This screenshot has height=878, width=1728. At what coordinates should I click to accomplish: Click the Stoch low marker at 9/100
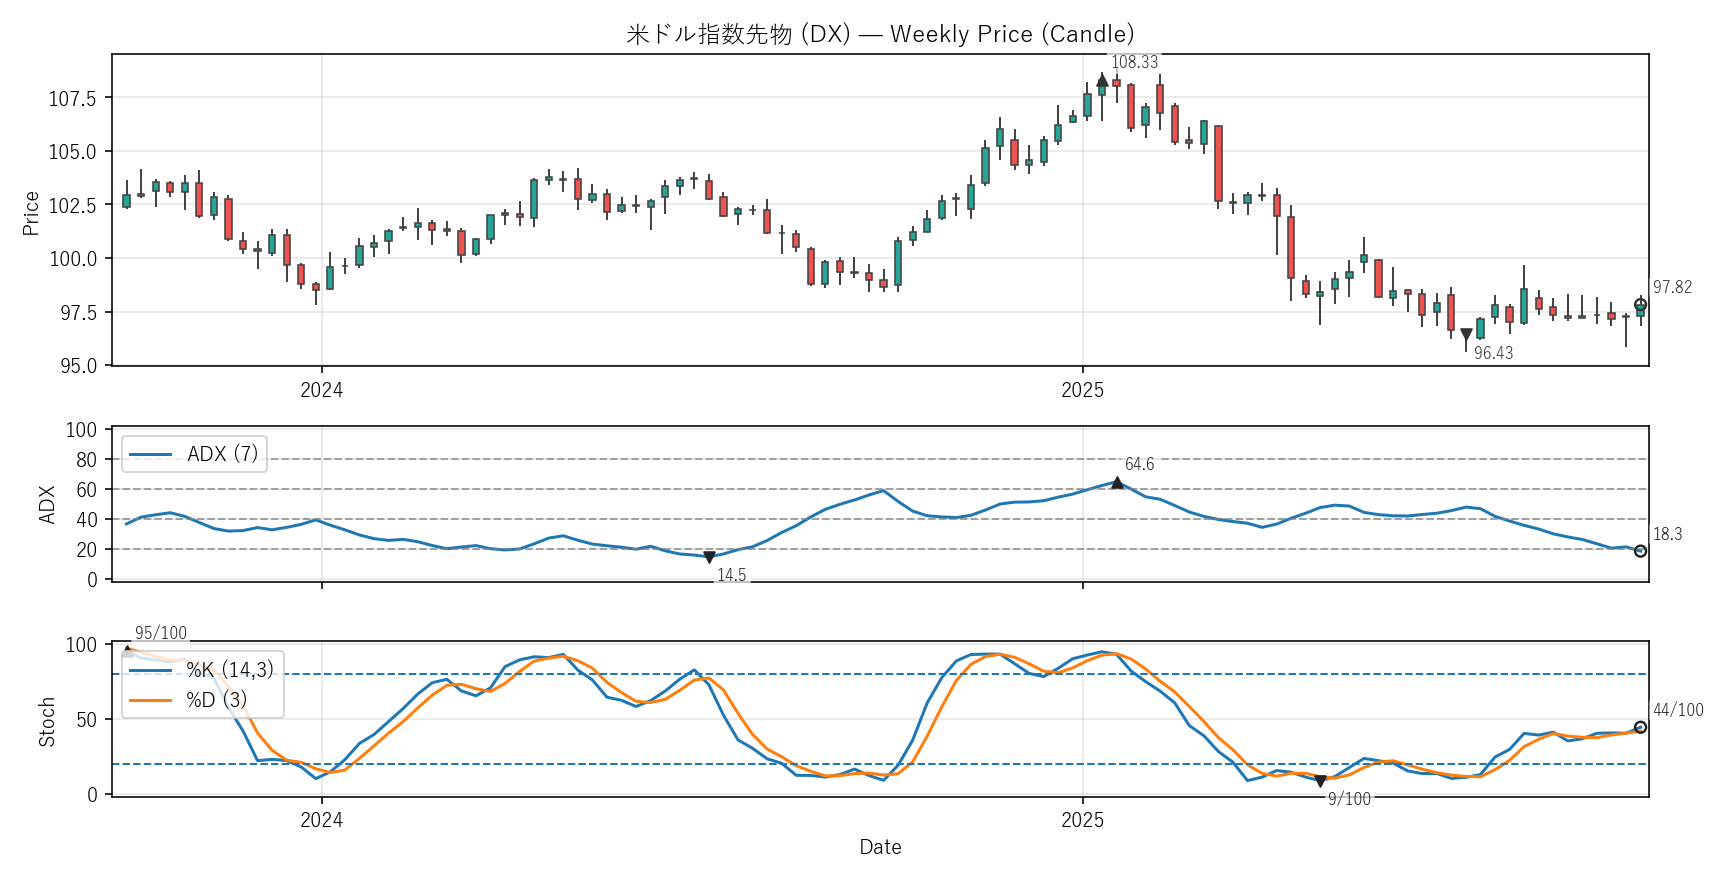pyautogui.click(x=1320, y=781)
